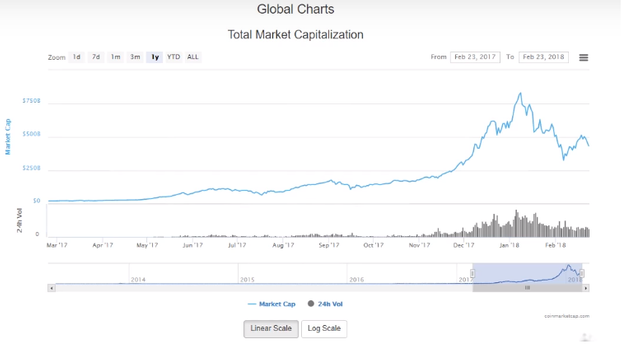Set zoom range to 3m
The width and height of the screenshot is (640, 362).
[x=135, y=57]
